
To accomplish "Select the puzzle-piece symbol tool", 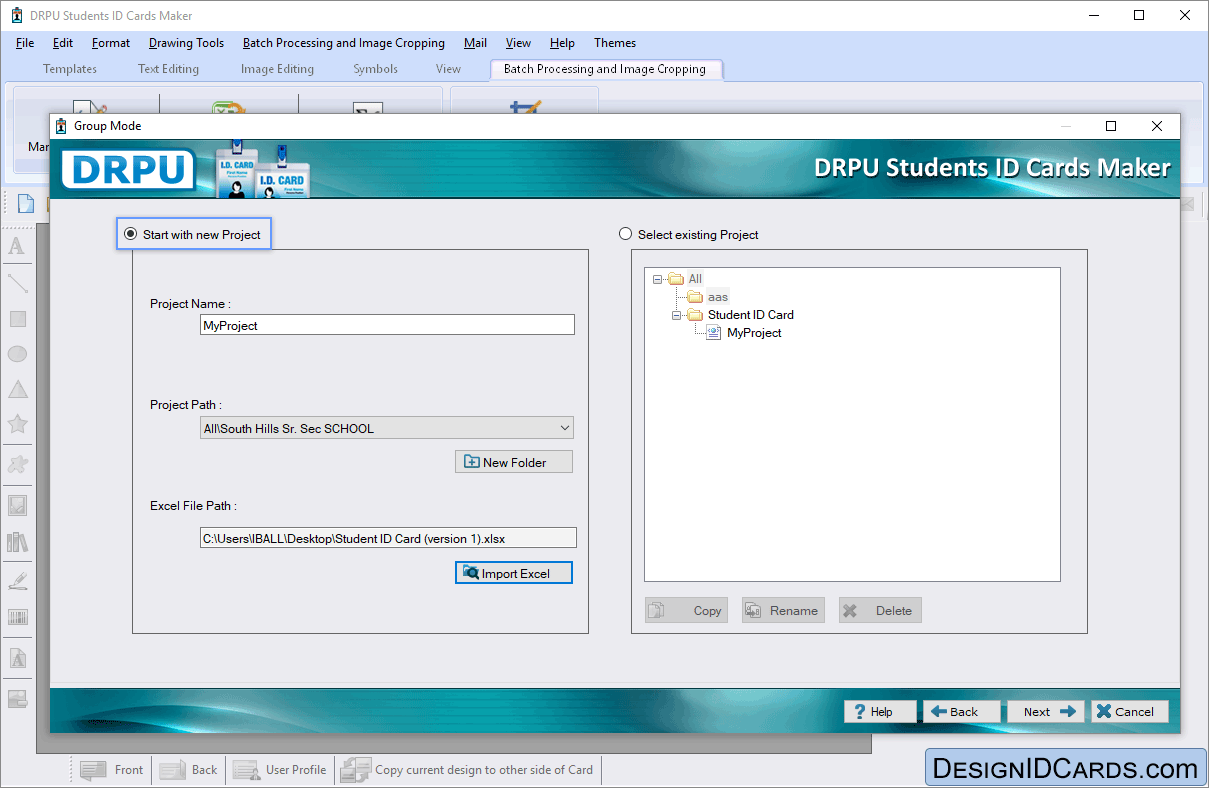I will pyautogui.click(x=17, y=464).
